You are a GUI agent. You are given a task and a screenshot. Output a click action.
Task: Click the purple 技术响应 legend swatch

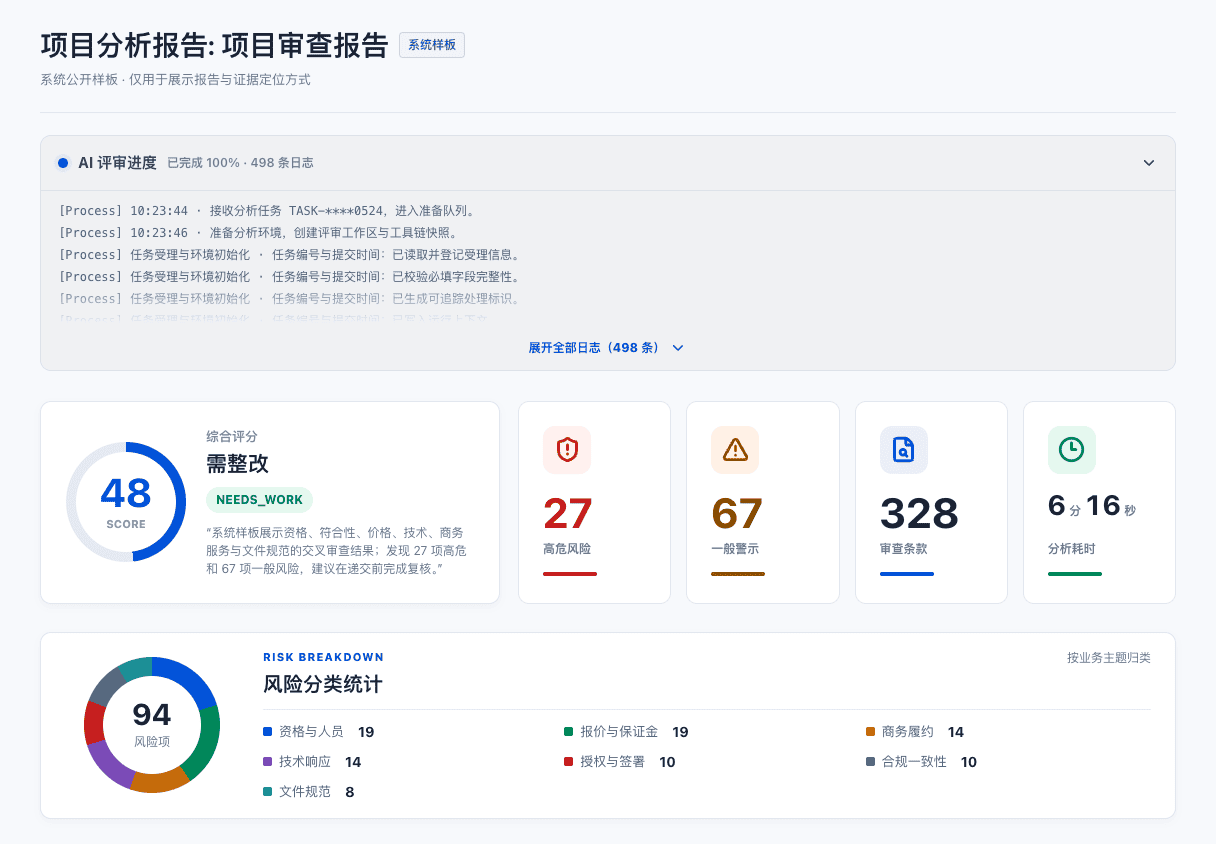267,762
